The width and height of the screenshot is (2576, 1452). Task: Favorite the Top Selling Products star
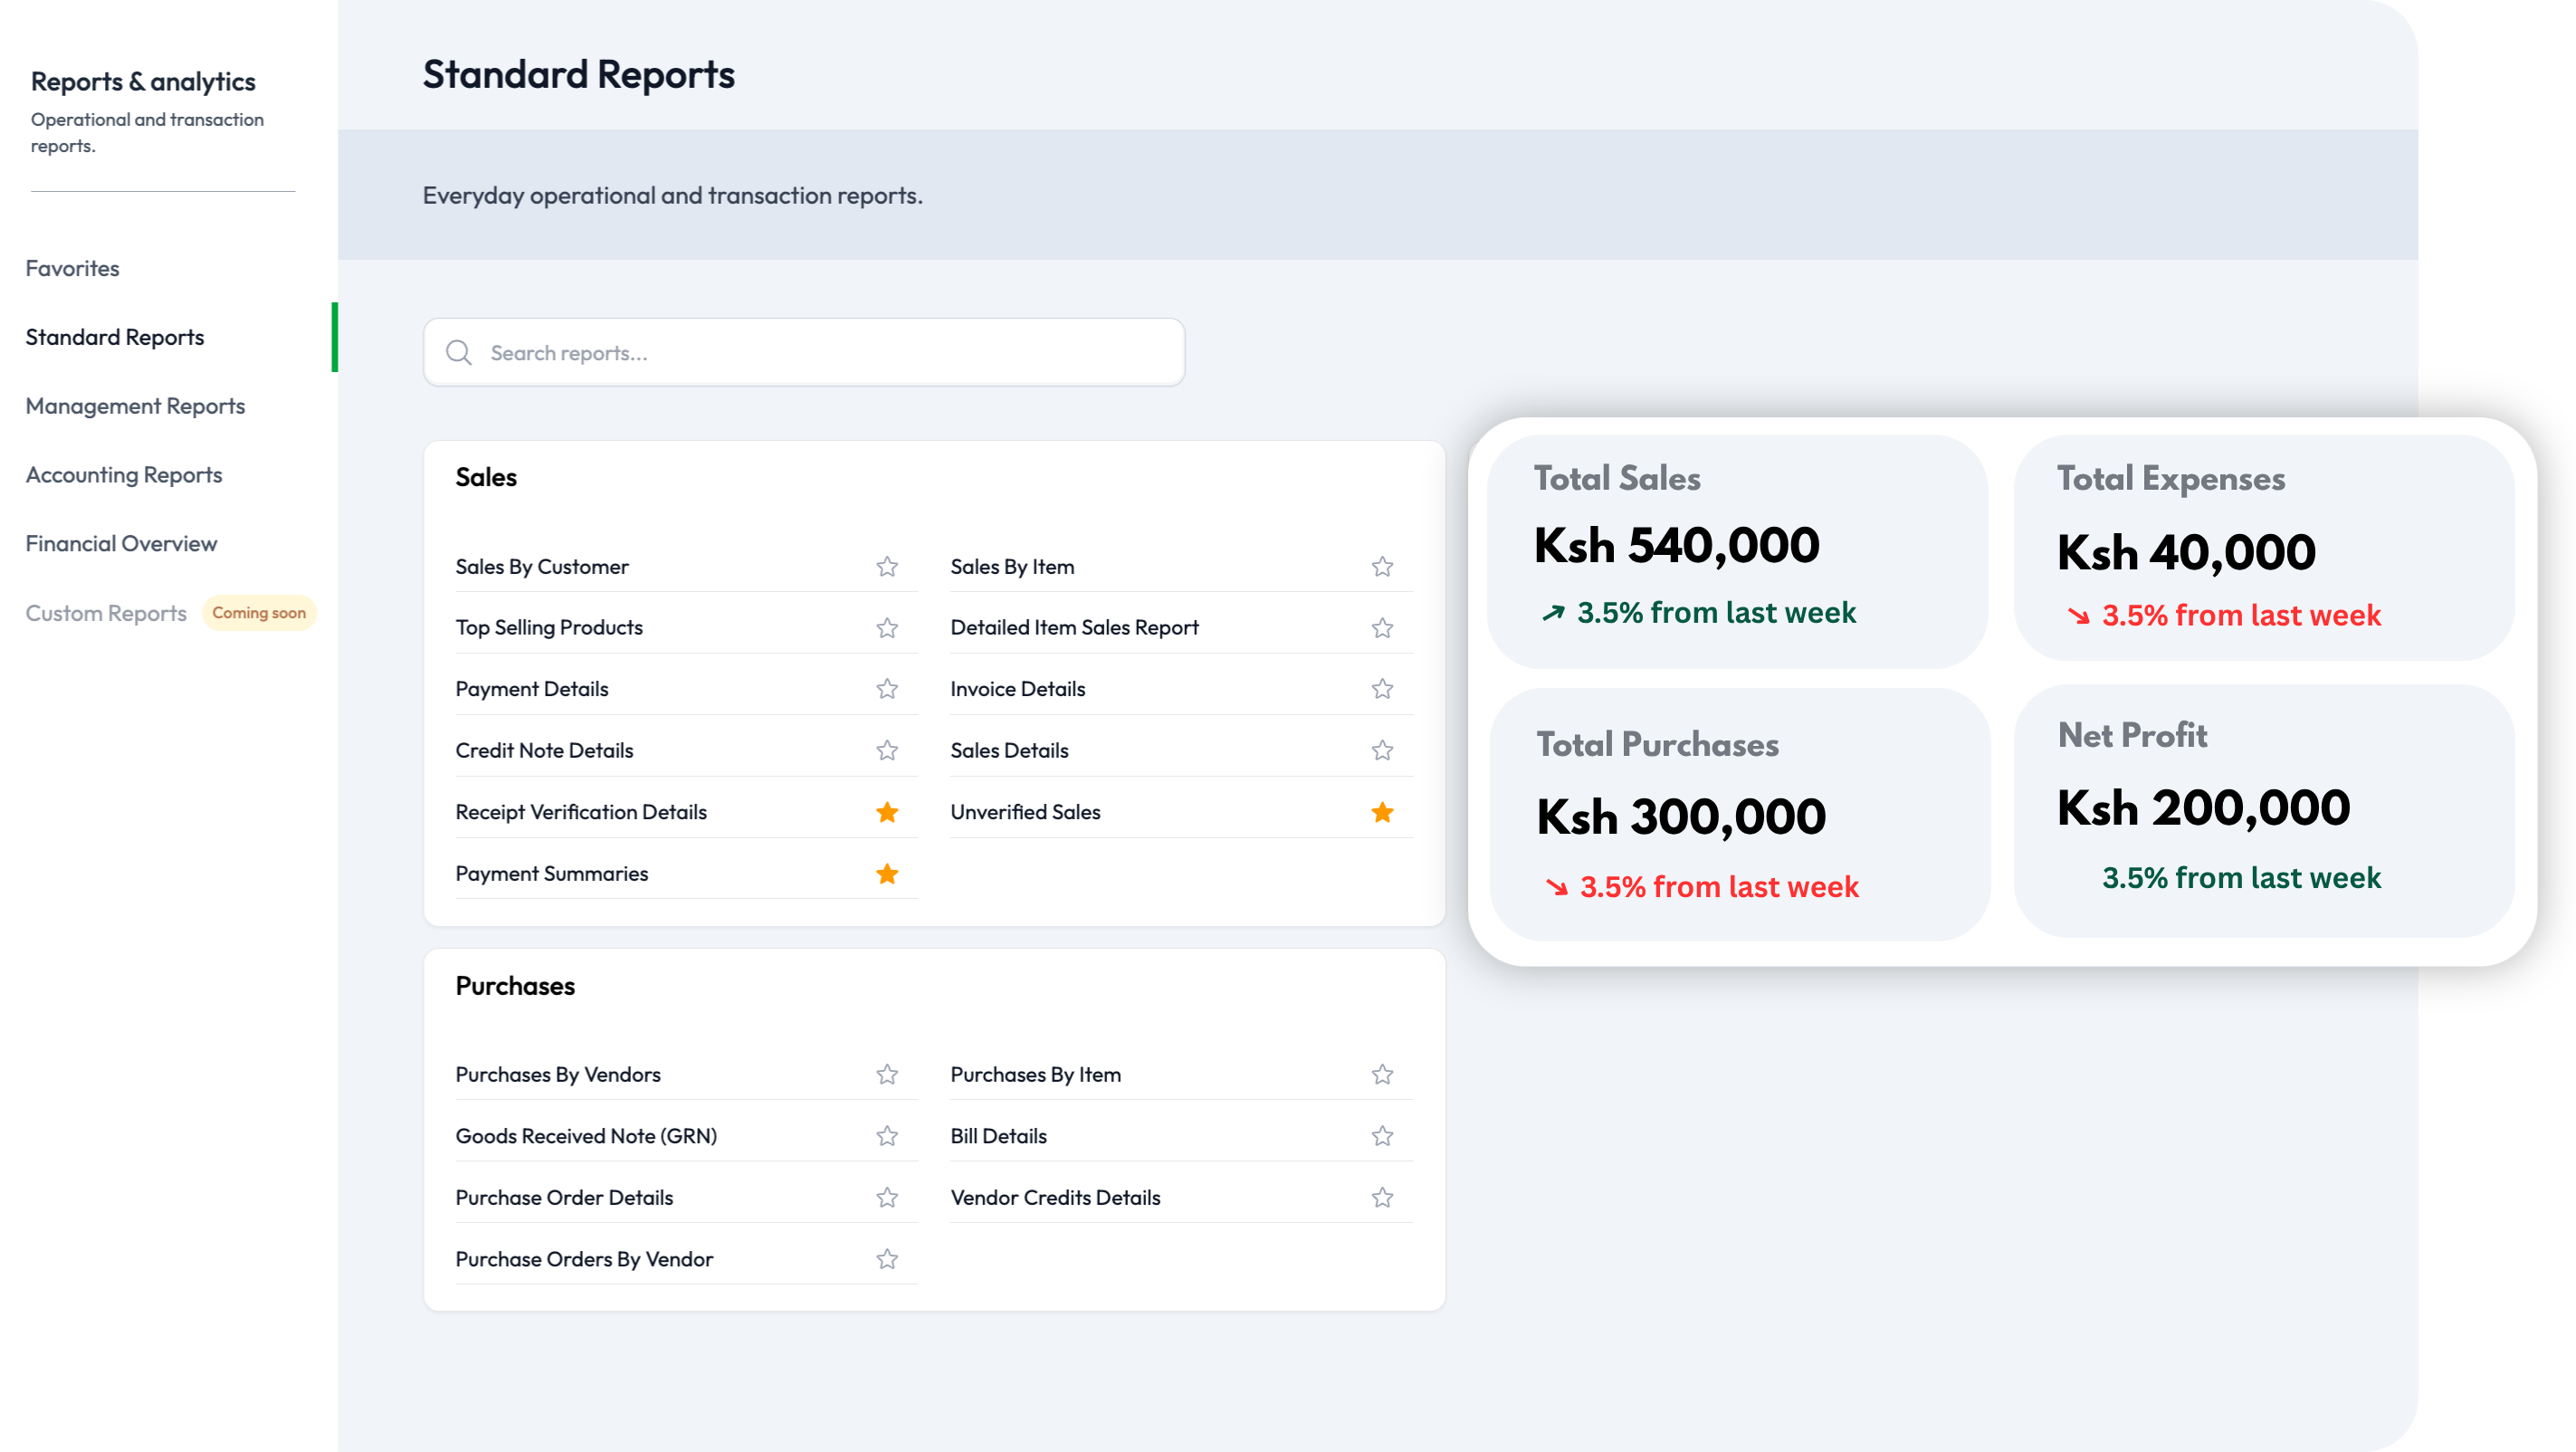(x=887, y=628)
